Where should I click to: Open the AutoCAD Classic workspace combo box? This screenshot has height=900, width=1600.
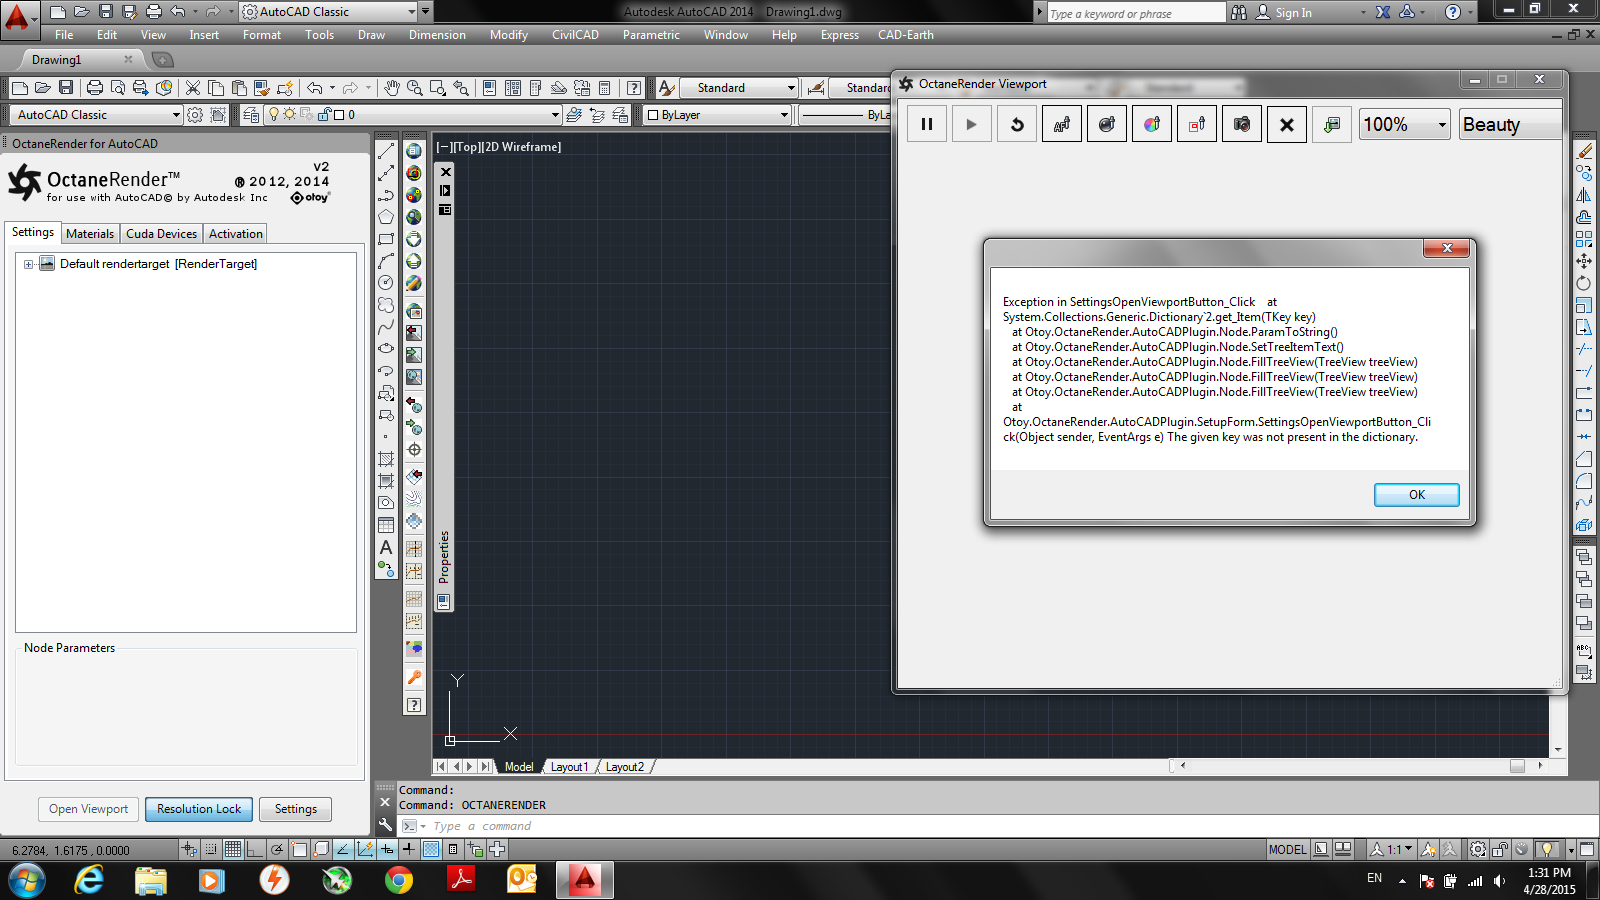pos(97,115)
